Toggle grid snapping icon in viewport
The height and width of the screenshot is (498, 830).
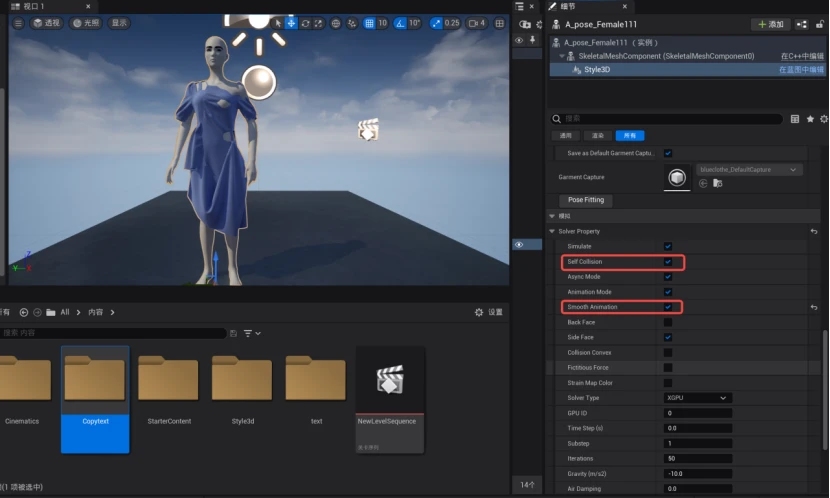(x=369, y=23)
